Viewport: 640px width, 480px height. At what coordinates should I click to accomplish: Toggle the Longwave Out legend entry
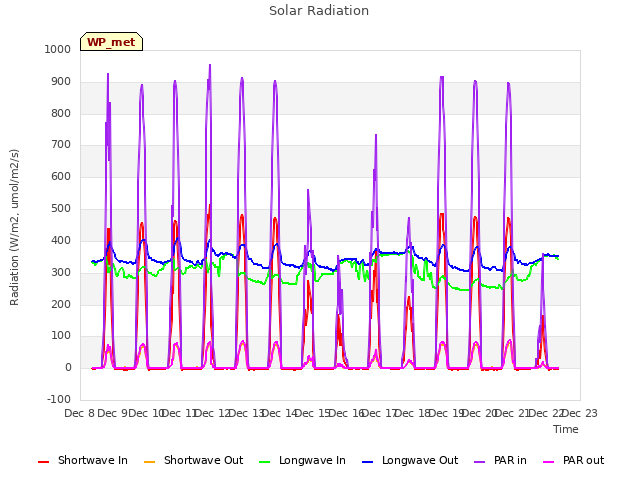(410, 460)
